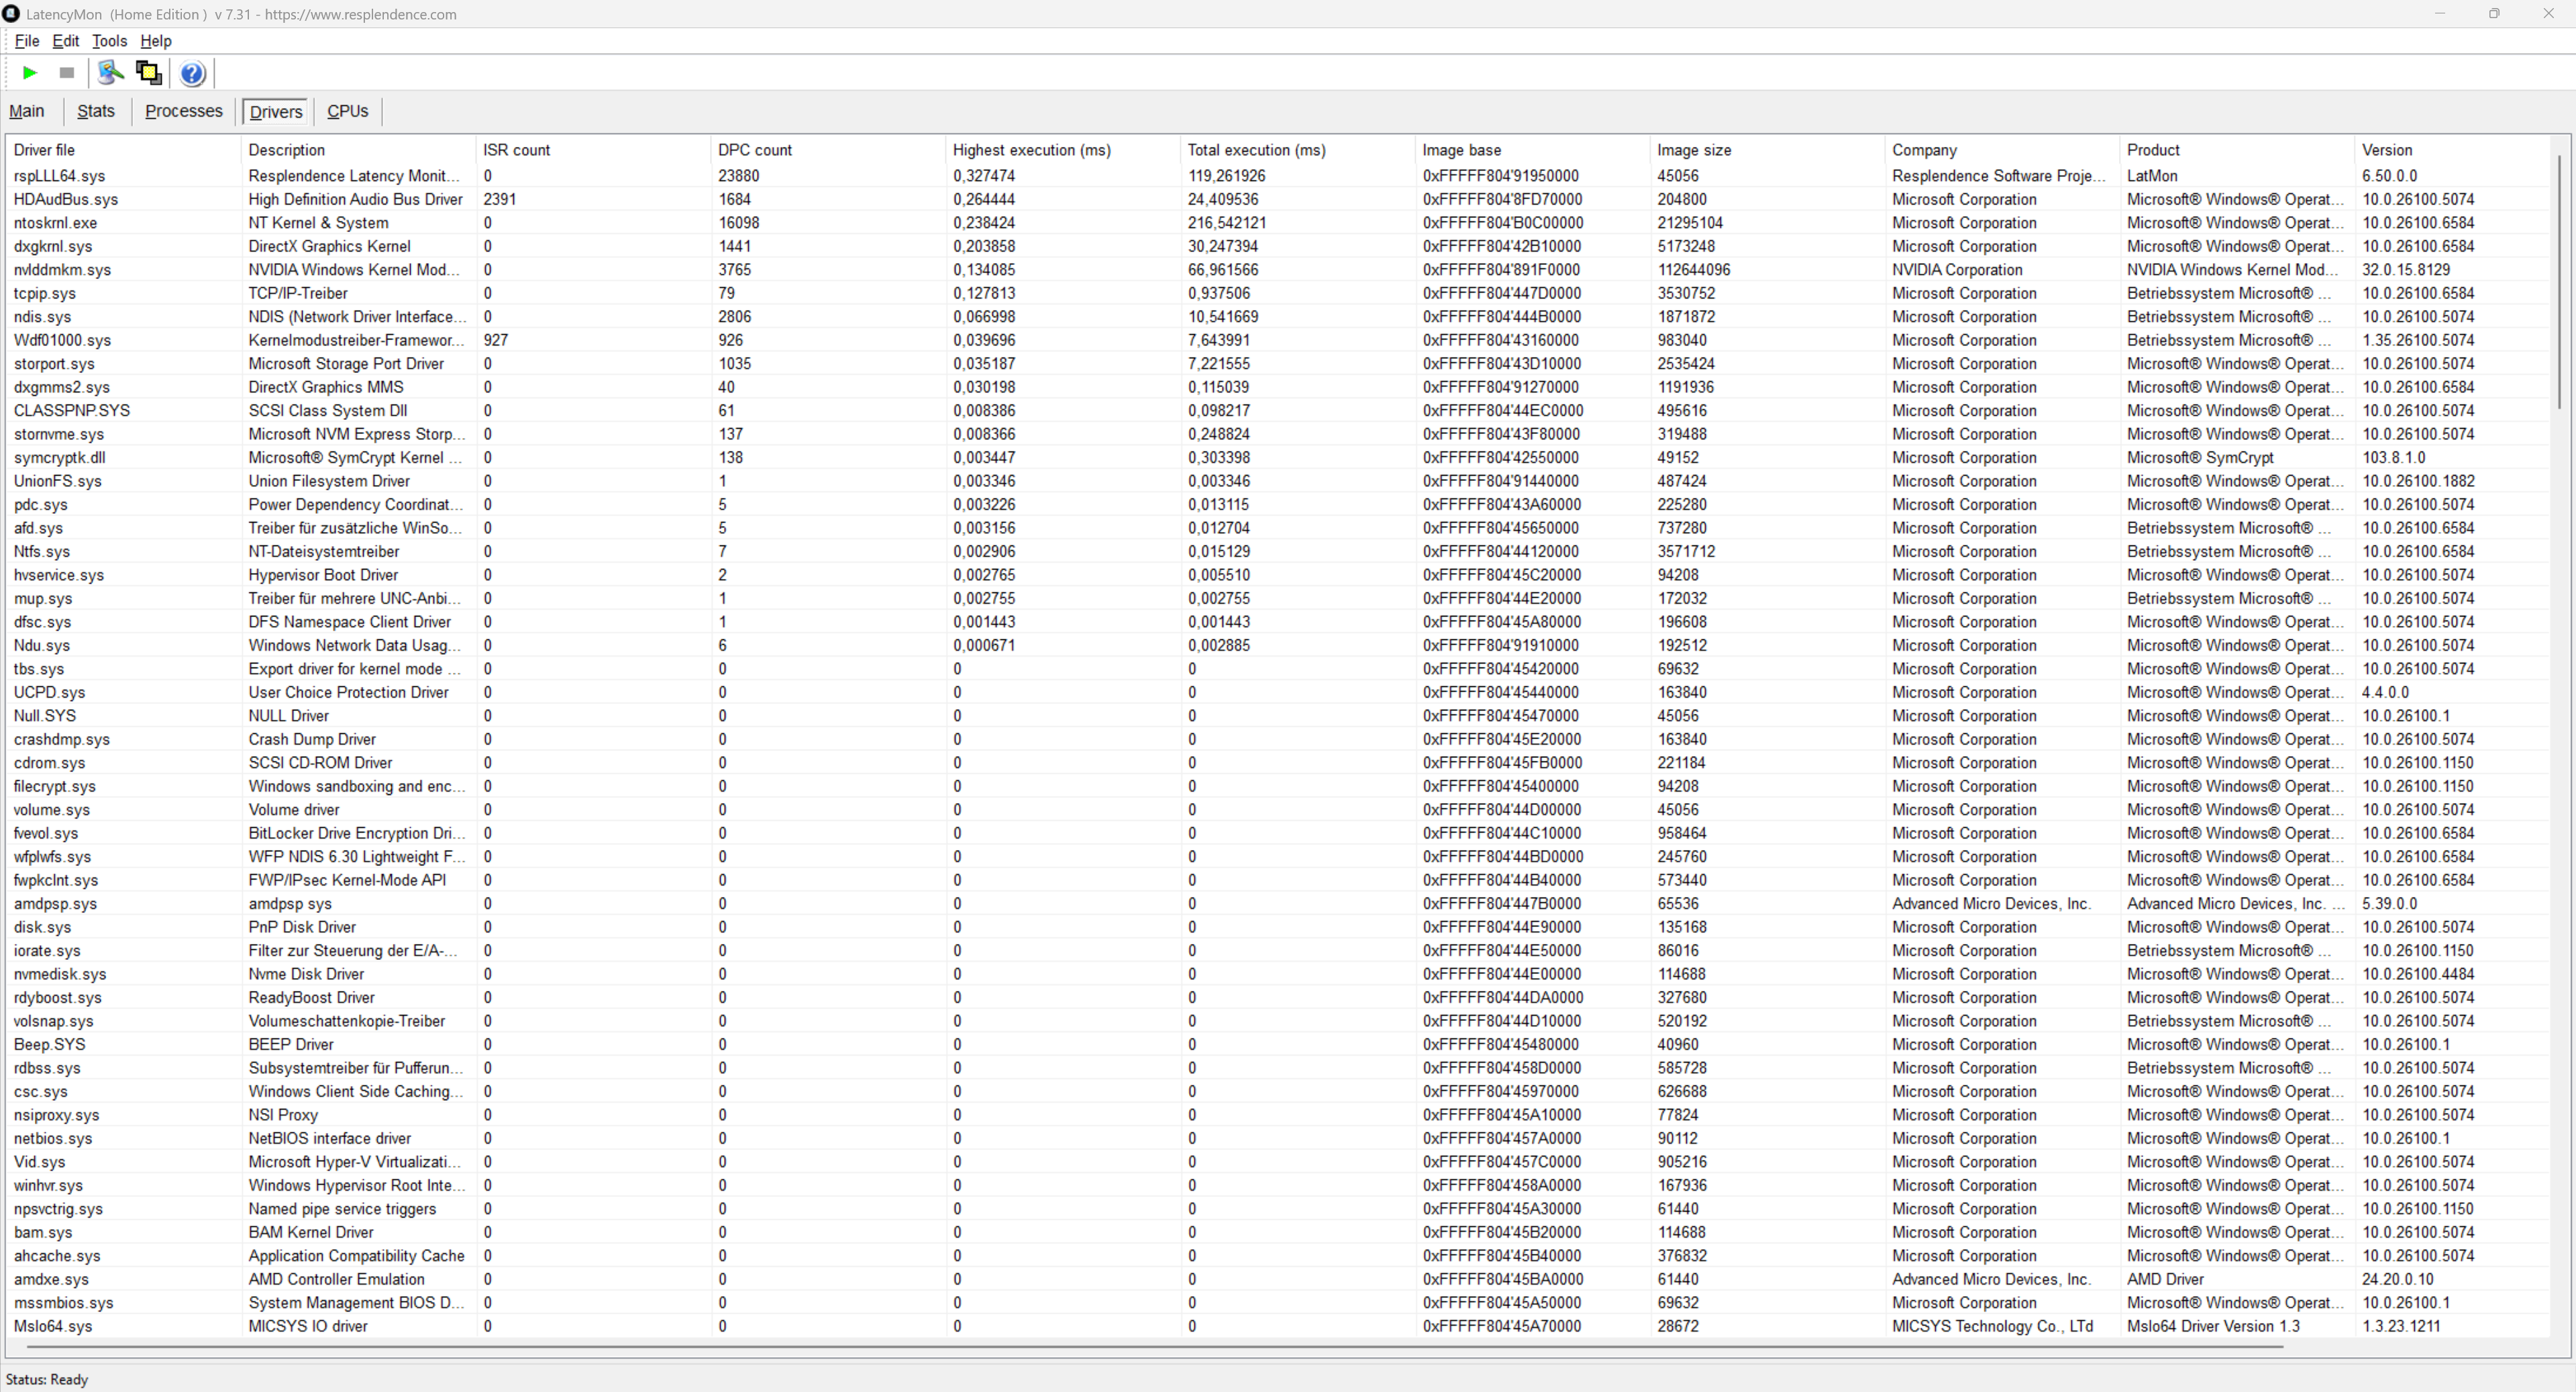The width and height of the screenshot is (2576, 1392).
Task: Open the options icon with computer and pen
Action: click(x=110, y=72)
